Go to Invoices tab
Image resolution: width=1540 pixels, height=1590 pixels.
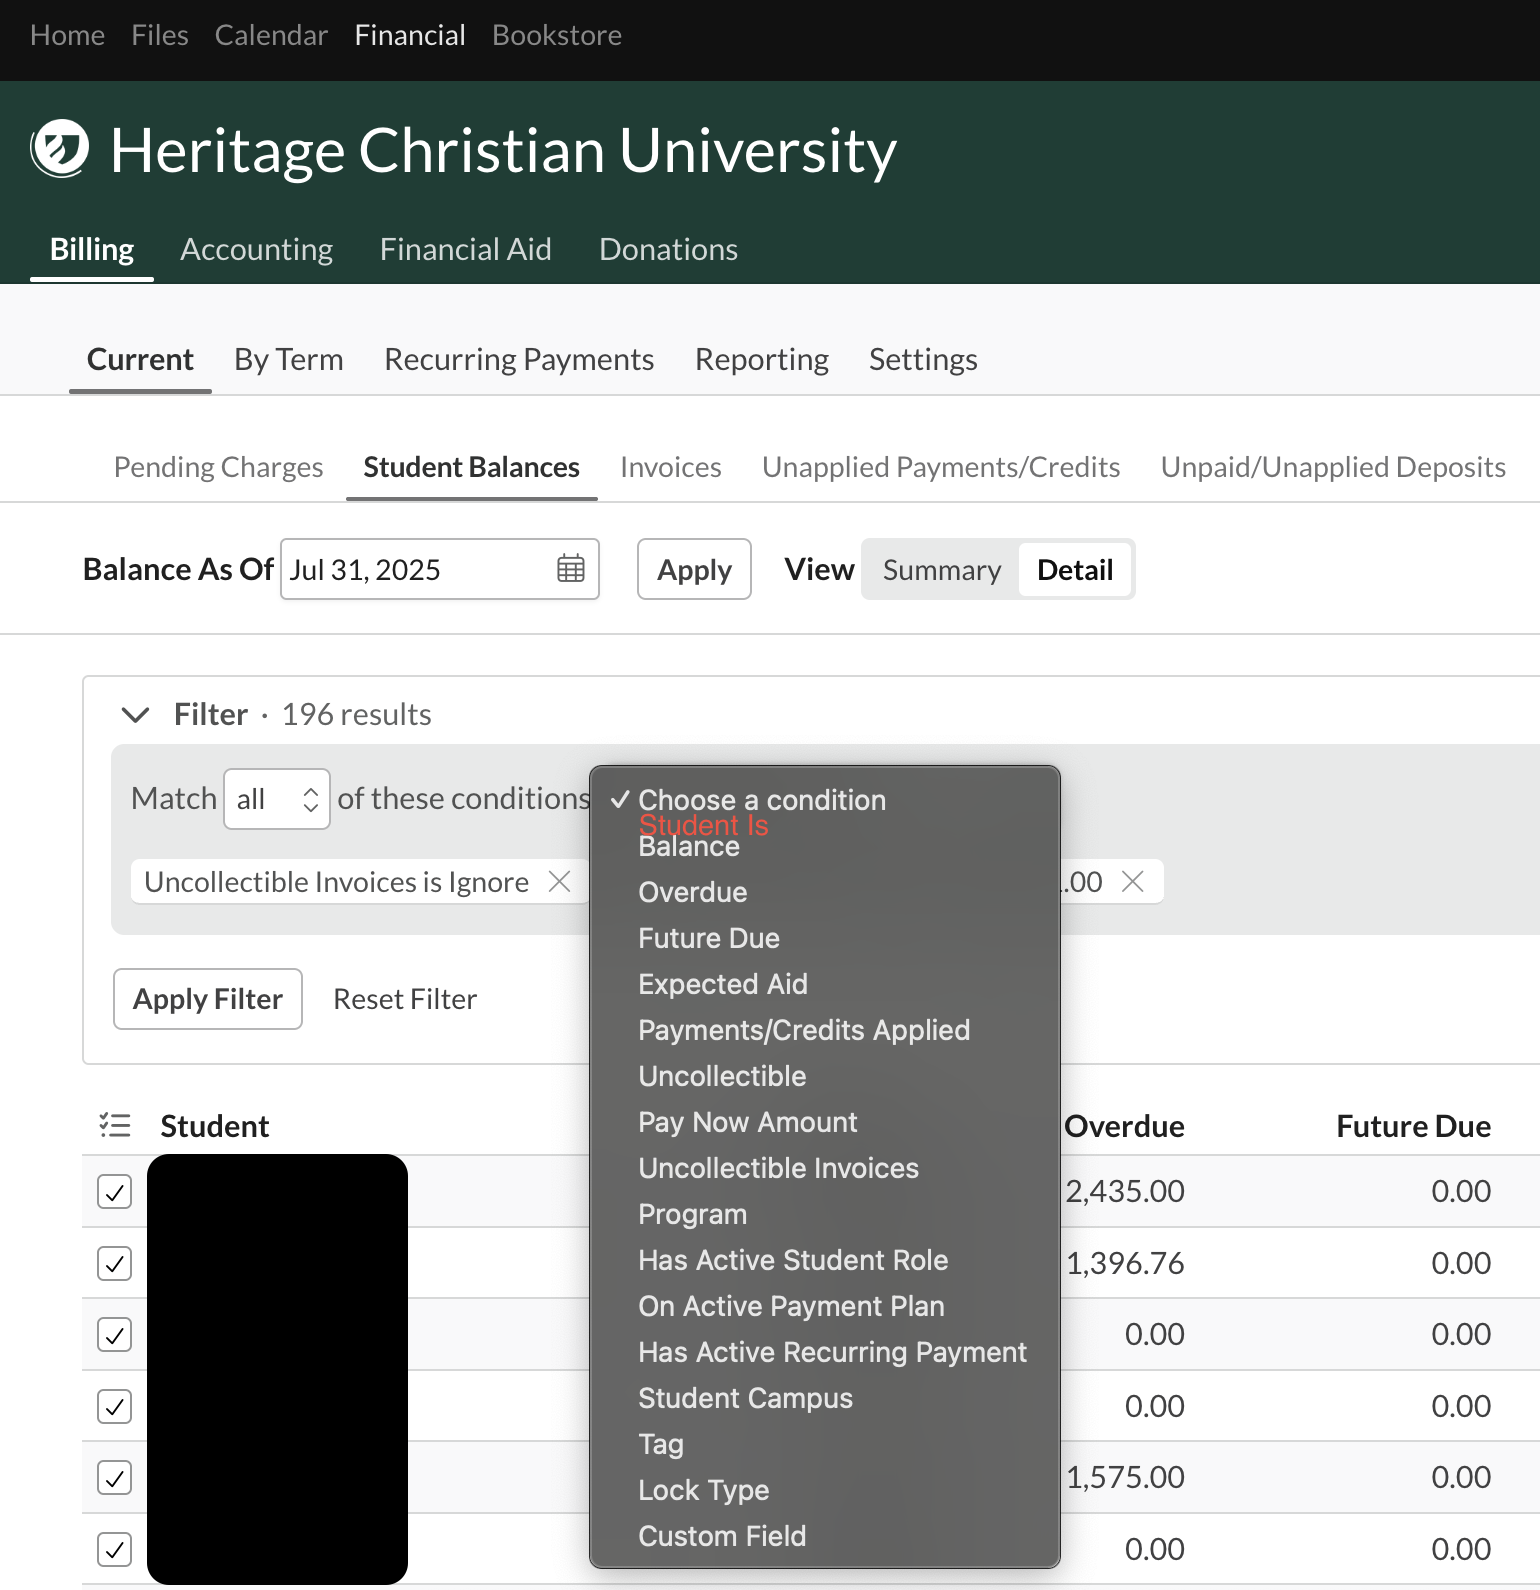tap(671, 467)
